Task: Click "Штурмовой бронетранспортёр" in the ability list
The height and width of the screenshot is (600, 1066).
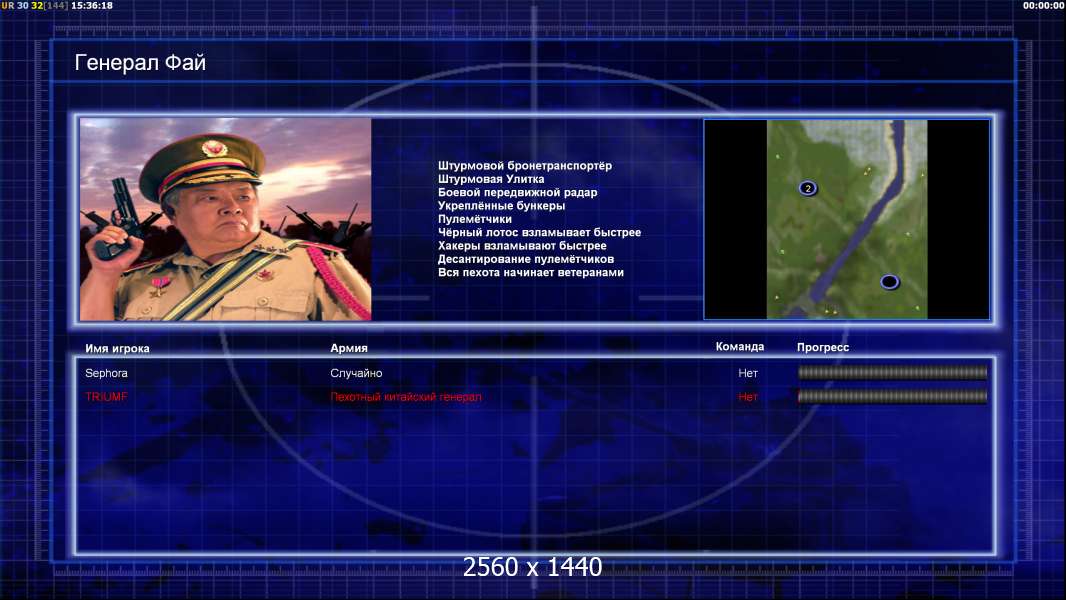Action: (x=525, y=166)
